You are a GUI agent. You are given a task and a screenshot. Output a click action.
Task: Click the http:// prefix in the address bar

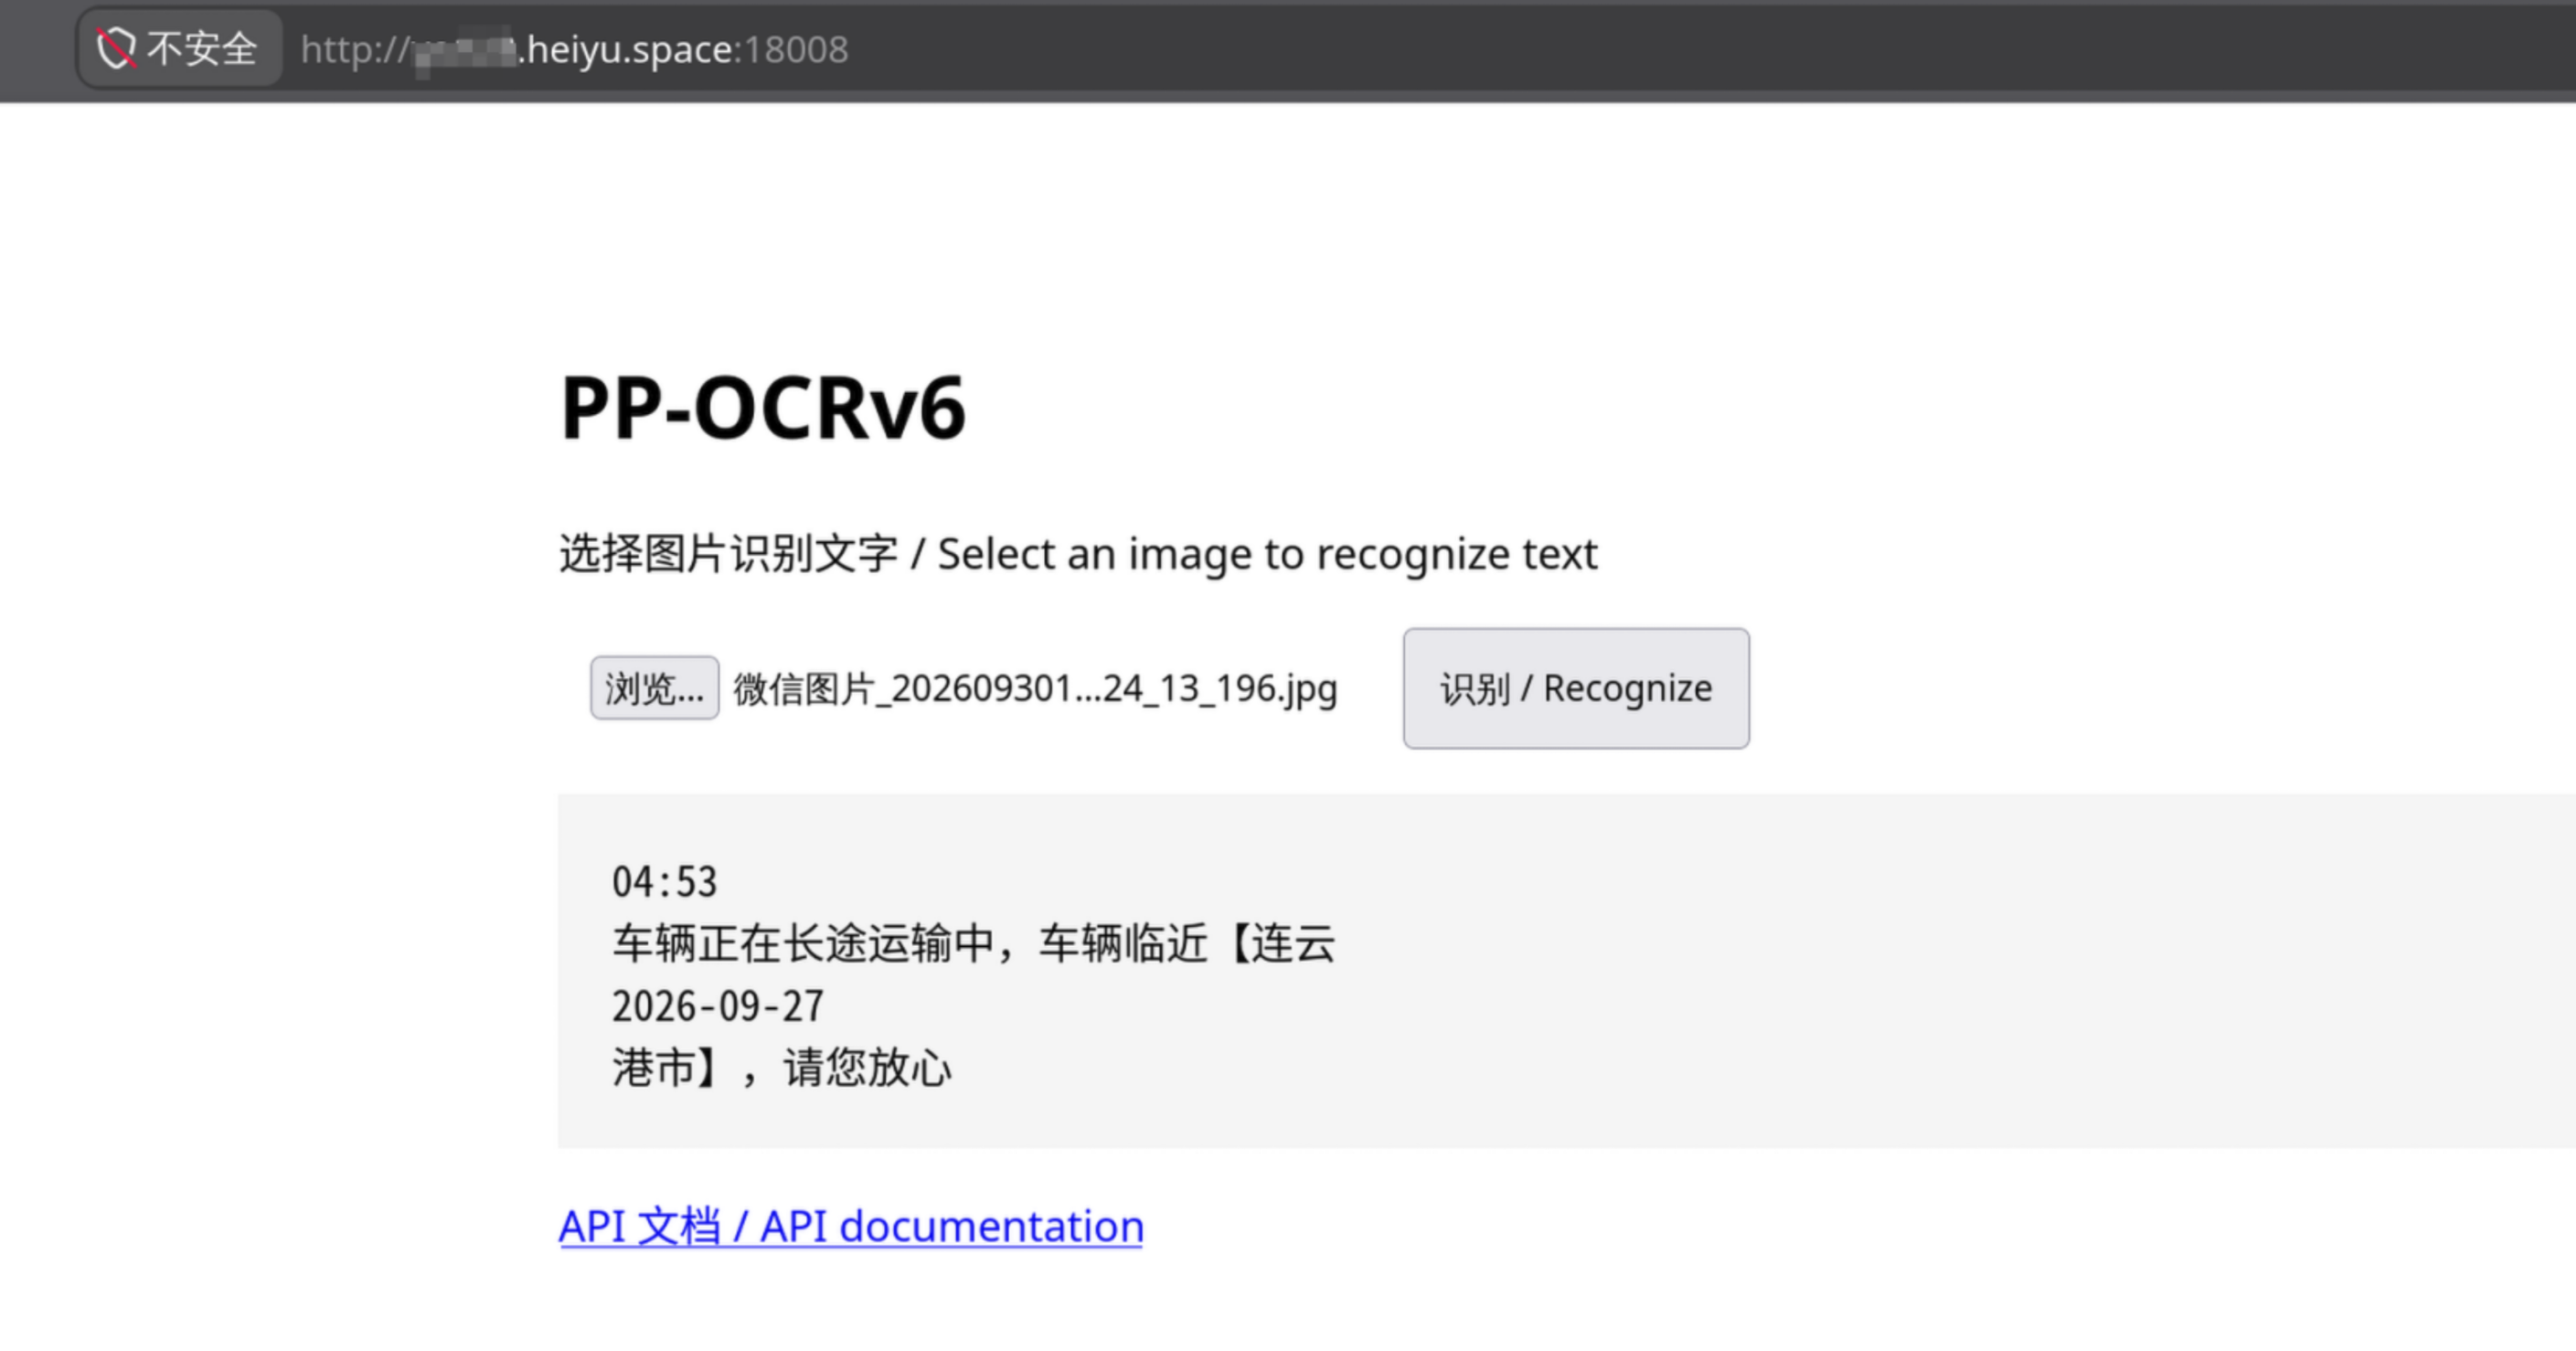[x=355, y=50]
